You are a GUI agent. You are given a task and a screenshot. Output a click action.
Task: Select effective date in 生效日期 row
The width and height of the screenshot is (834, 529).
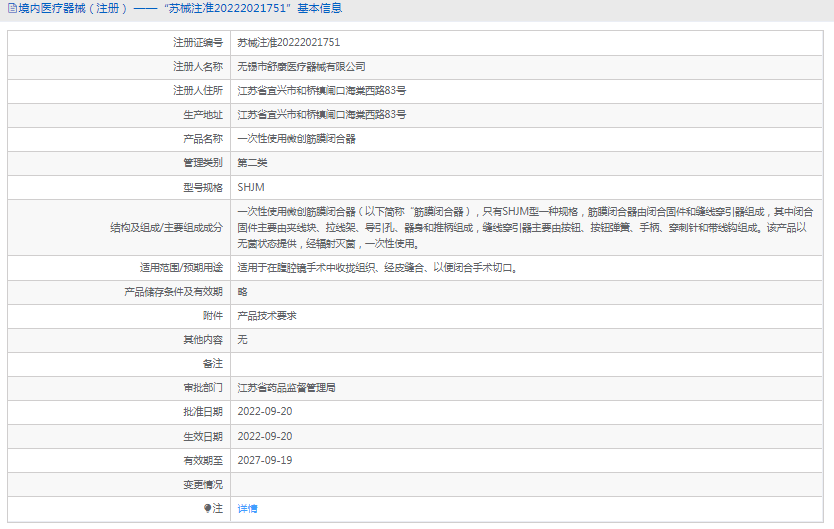264,436
